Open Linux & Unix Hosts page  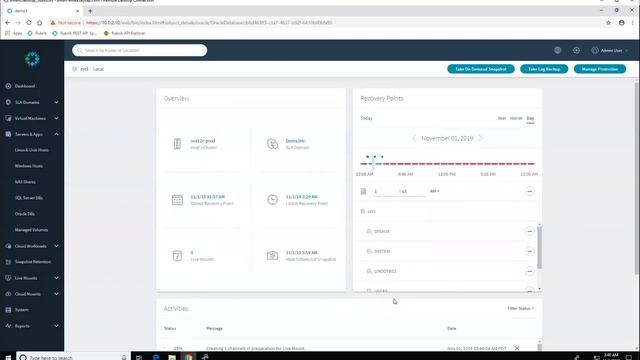click(31, 150)
